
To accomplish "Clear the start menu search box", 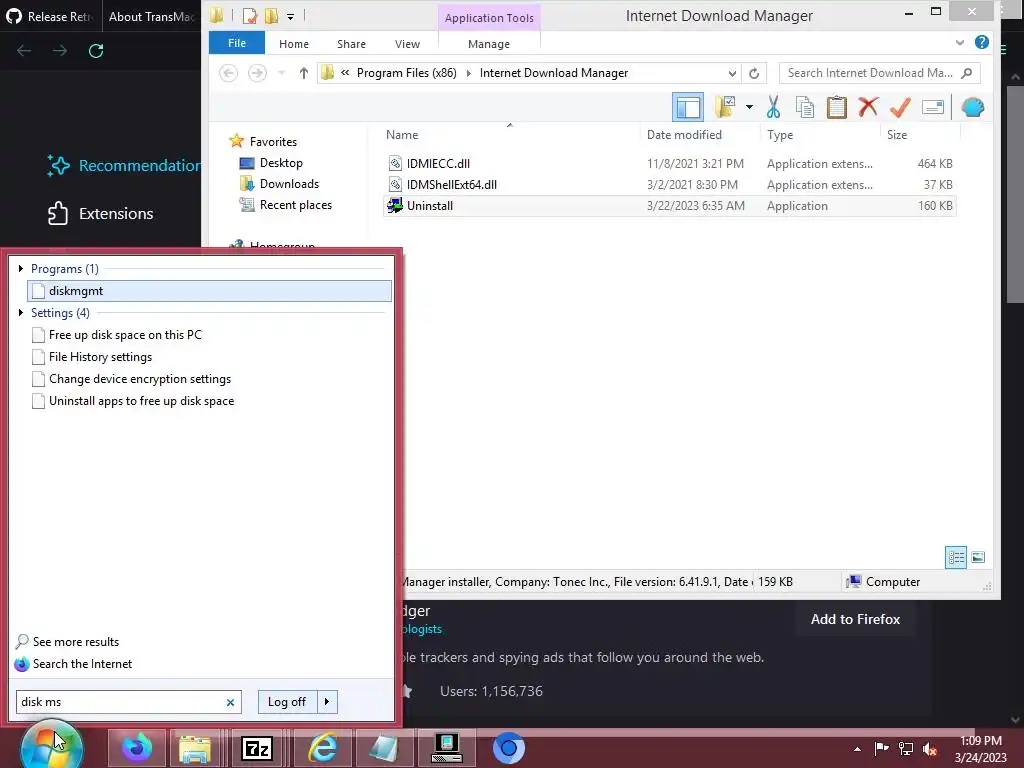I will coord(230,703).
